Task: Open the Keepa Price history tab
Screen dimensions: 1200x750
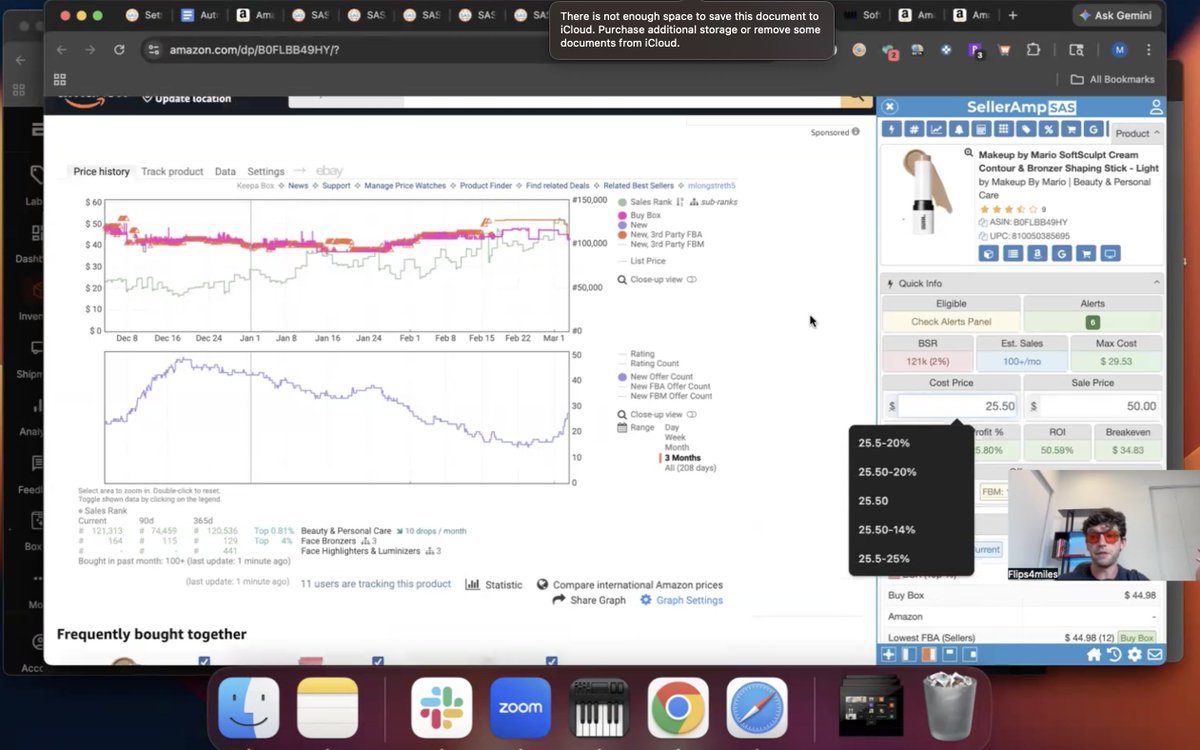Action: click(x=101, y=171)
